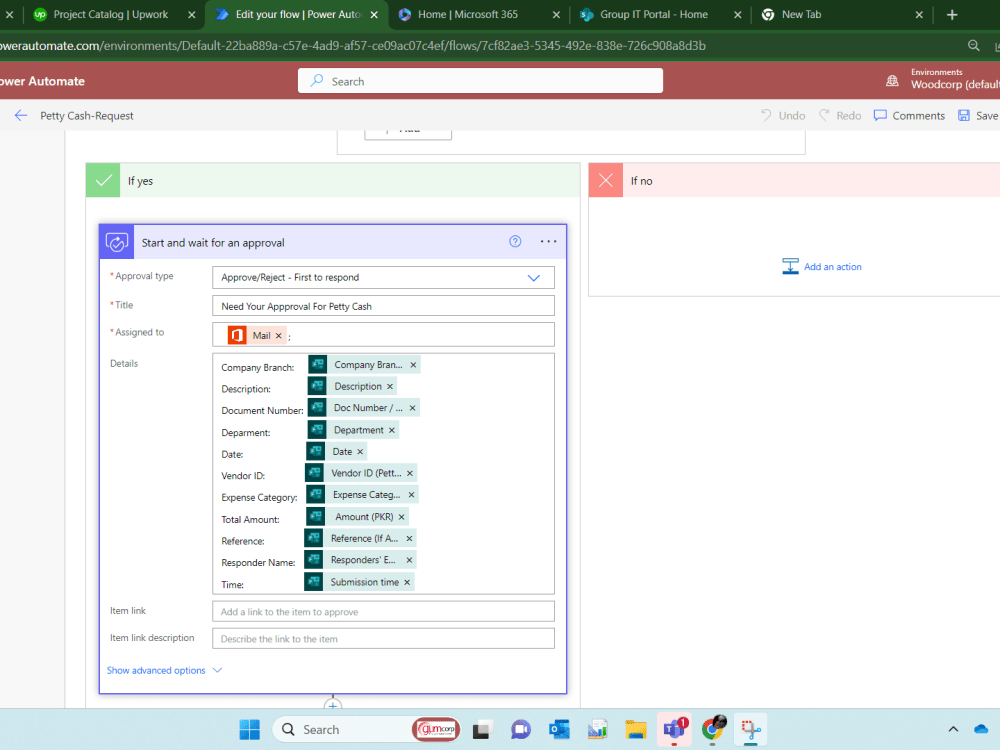Viewport: 1000px width, 750px height.
Task: Click the green If yes checkmark icon
Action: [103, 180]
